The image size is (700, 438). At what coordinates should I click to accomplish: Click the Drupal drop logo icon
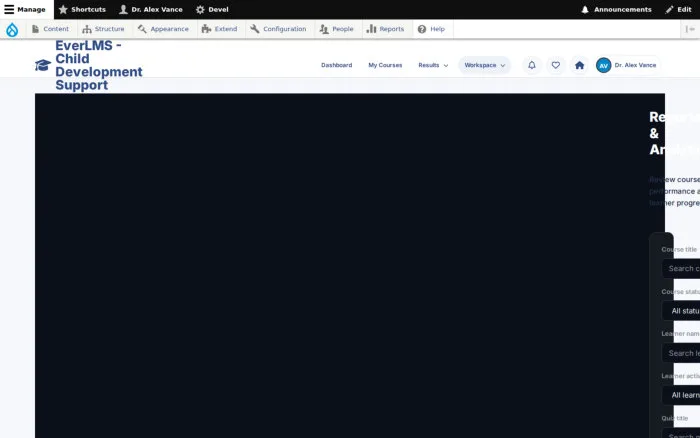(x=12, y=29)
